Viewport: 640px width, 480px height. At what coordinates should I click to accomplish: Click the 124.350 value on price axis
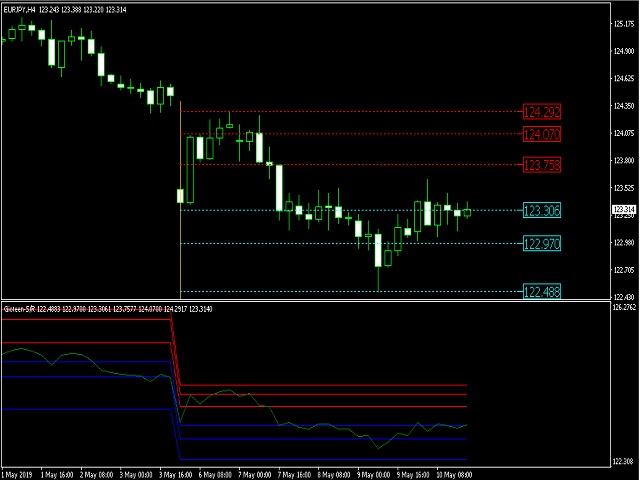pos(624,106)
